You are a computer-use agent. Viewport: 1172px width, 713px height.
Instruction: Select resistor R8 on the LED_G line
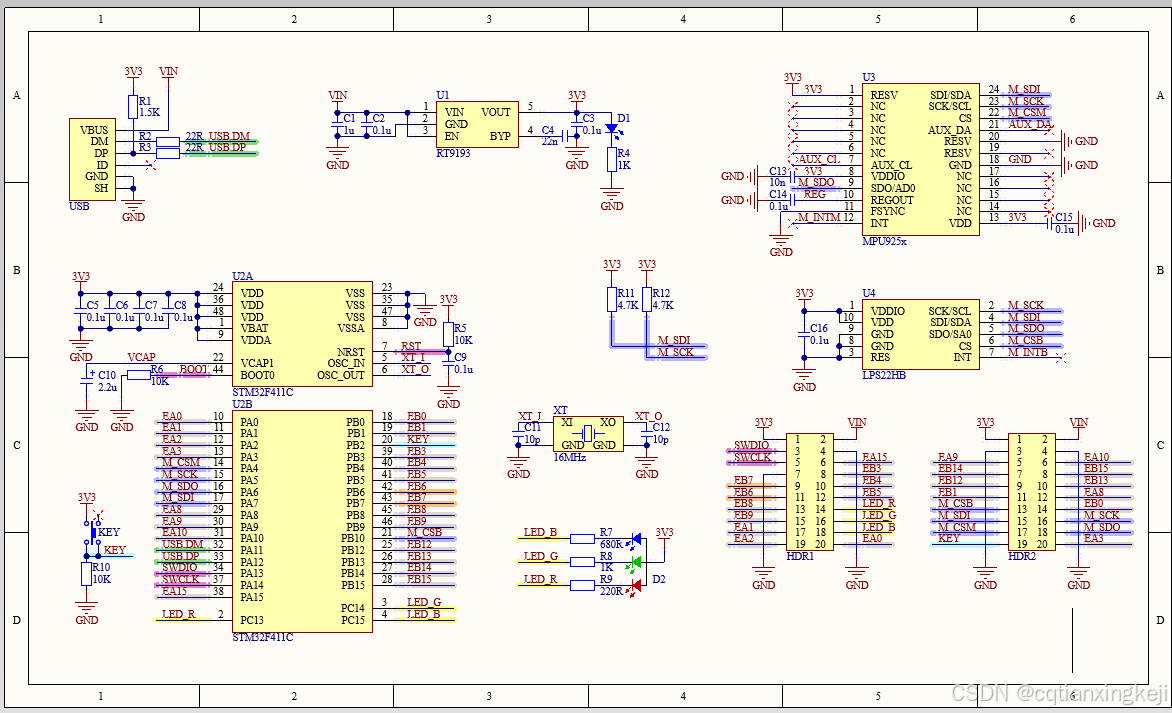click(x=582, y=561)
